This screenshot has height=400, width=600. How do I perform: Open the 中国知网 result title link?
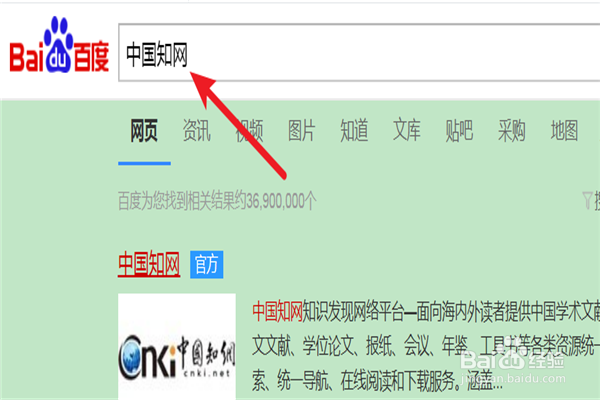click(x=149, y=264)
